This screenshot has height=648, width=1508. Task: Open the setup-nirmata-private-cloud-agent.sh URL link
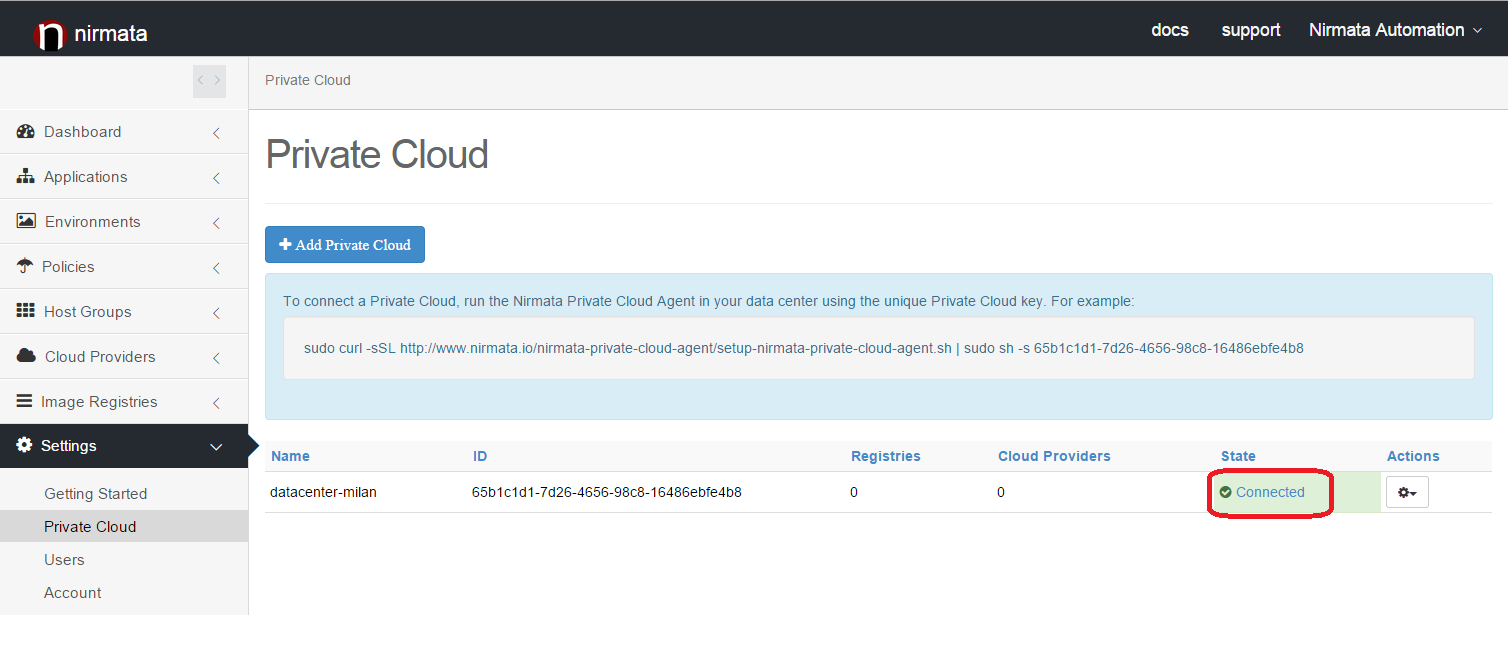point(676,349)
